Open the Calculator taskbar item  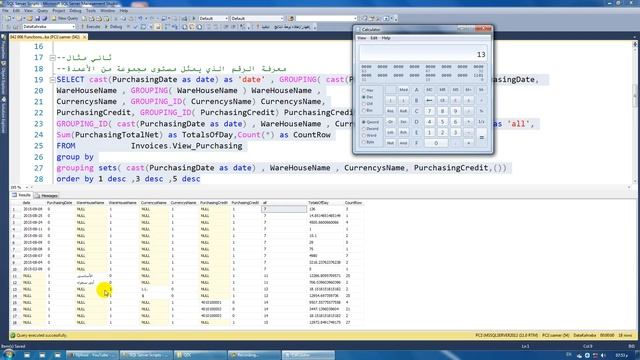308,355
